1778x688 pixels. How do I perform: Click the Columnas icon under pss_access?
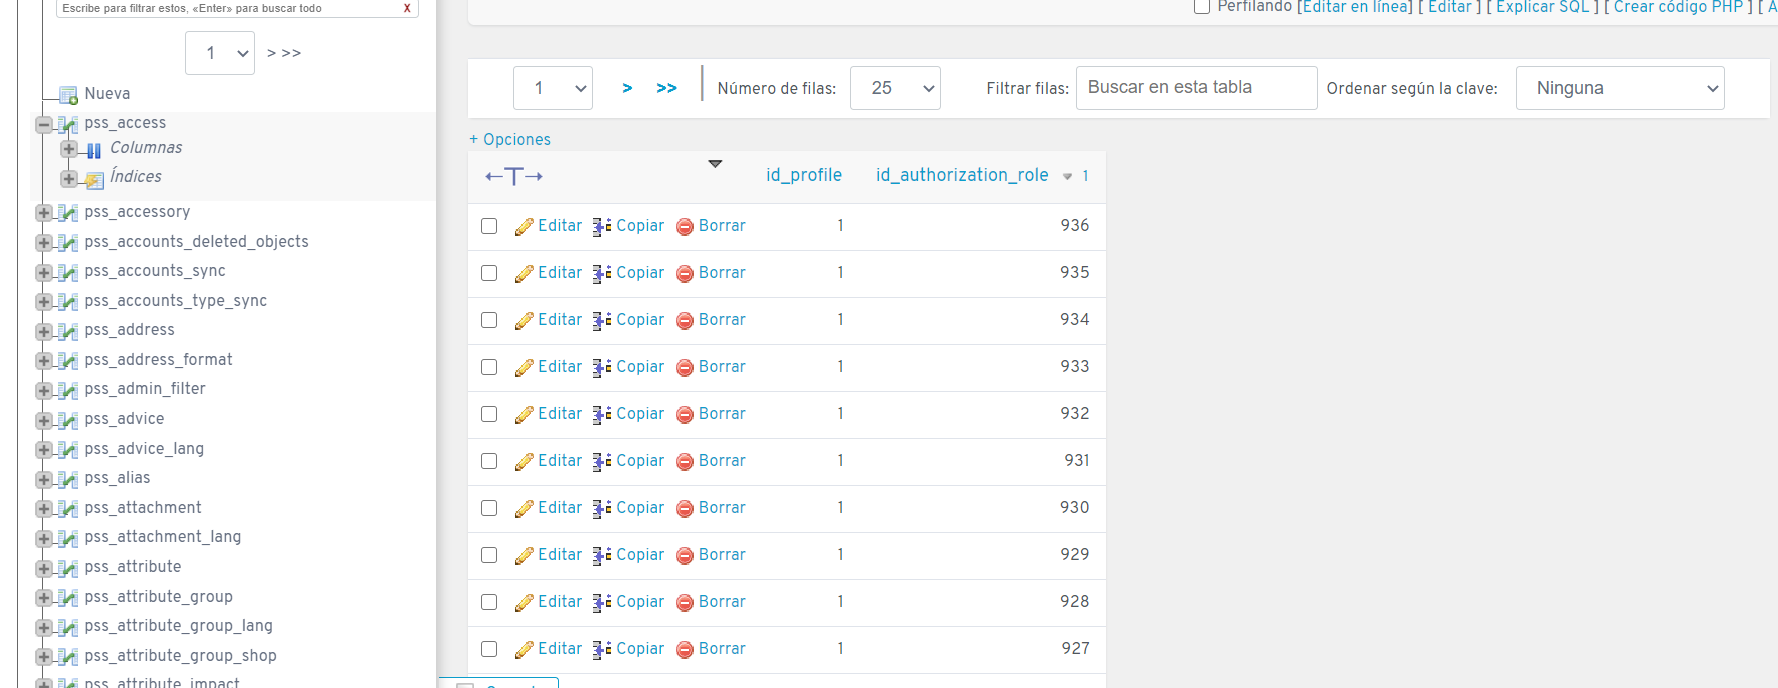point(94,150)
